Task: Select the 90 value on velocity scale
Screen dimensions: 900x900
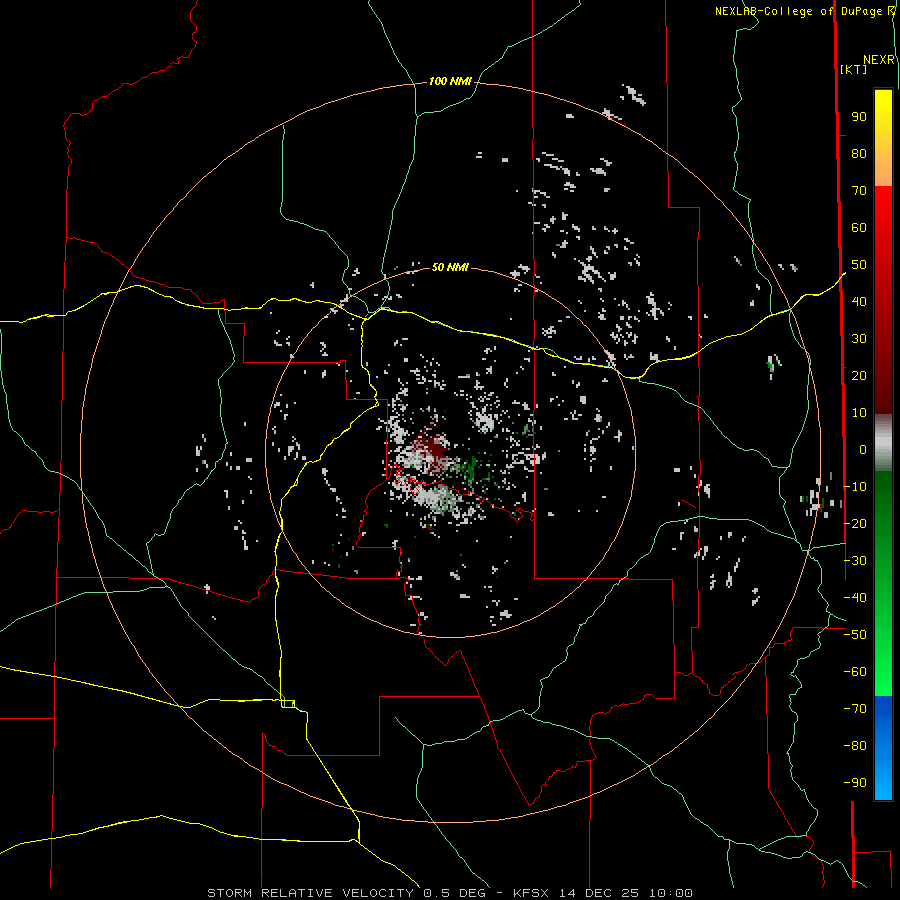Action: tap(859, 117)
